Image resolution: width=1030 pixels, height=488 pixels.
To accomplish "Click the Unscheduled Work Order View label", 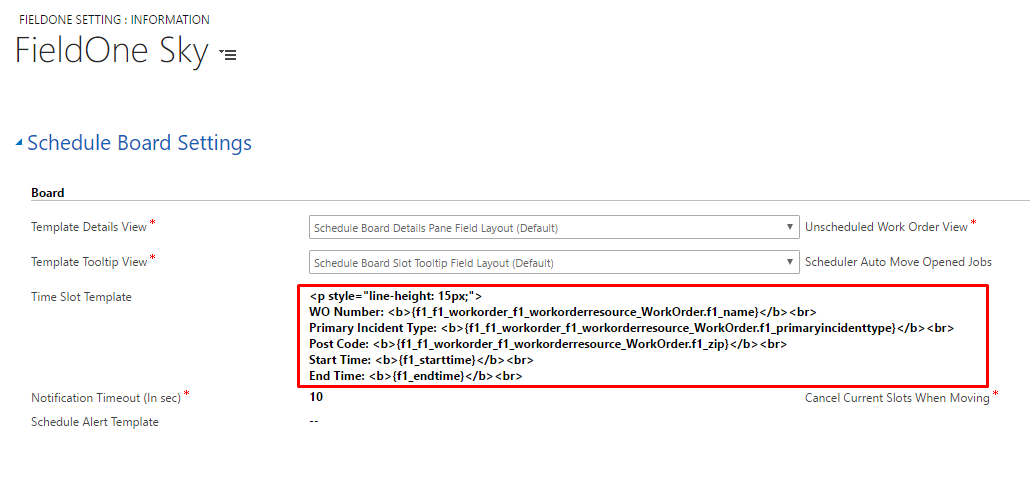I will [x=886, y=227].
